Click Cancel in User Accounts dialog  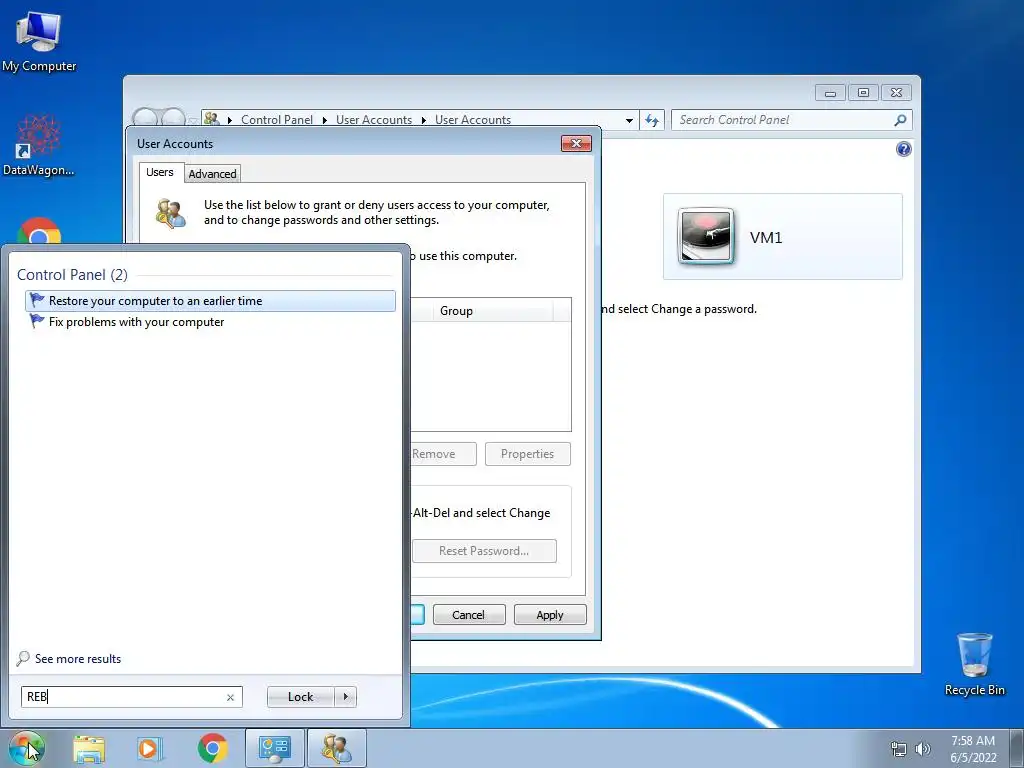coord(469,615)
